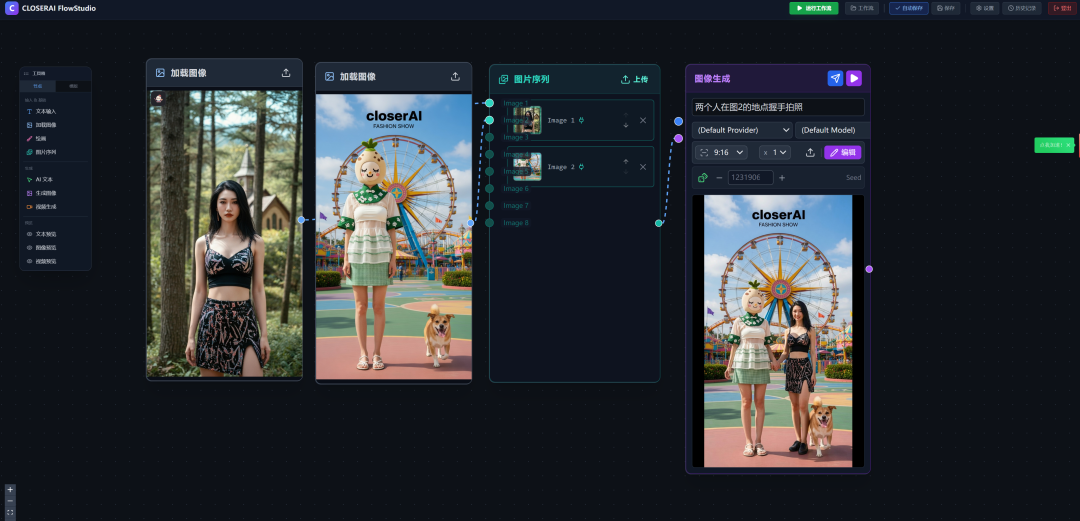Open the 9:16 aspect ratio dropdown
The height and width of the screenshot is (521, 1080).
(x=721, y=152)
